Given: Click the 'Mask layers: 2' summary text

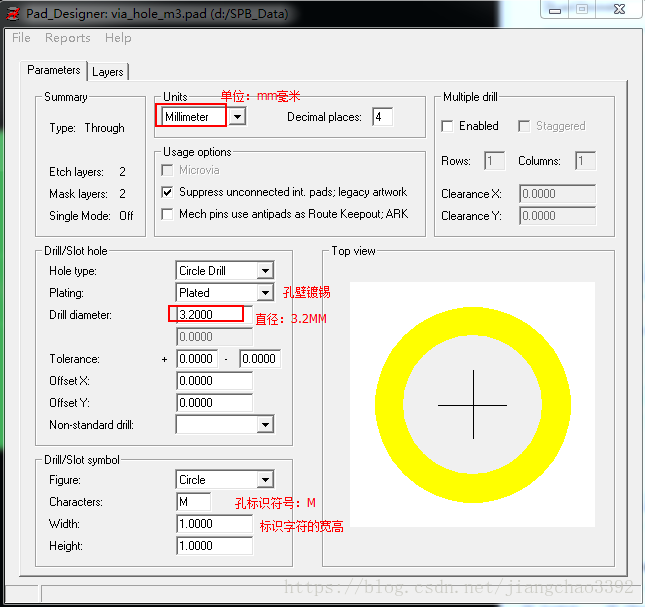Looking at the screenshot, I should [87, 194].
